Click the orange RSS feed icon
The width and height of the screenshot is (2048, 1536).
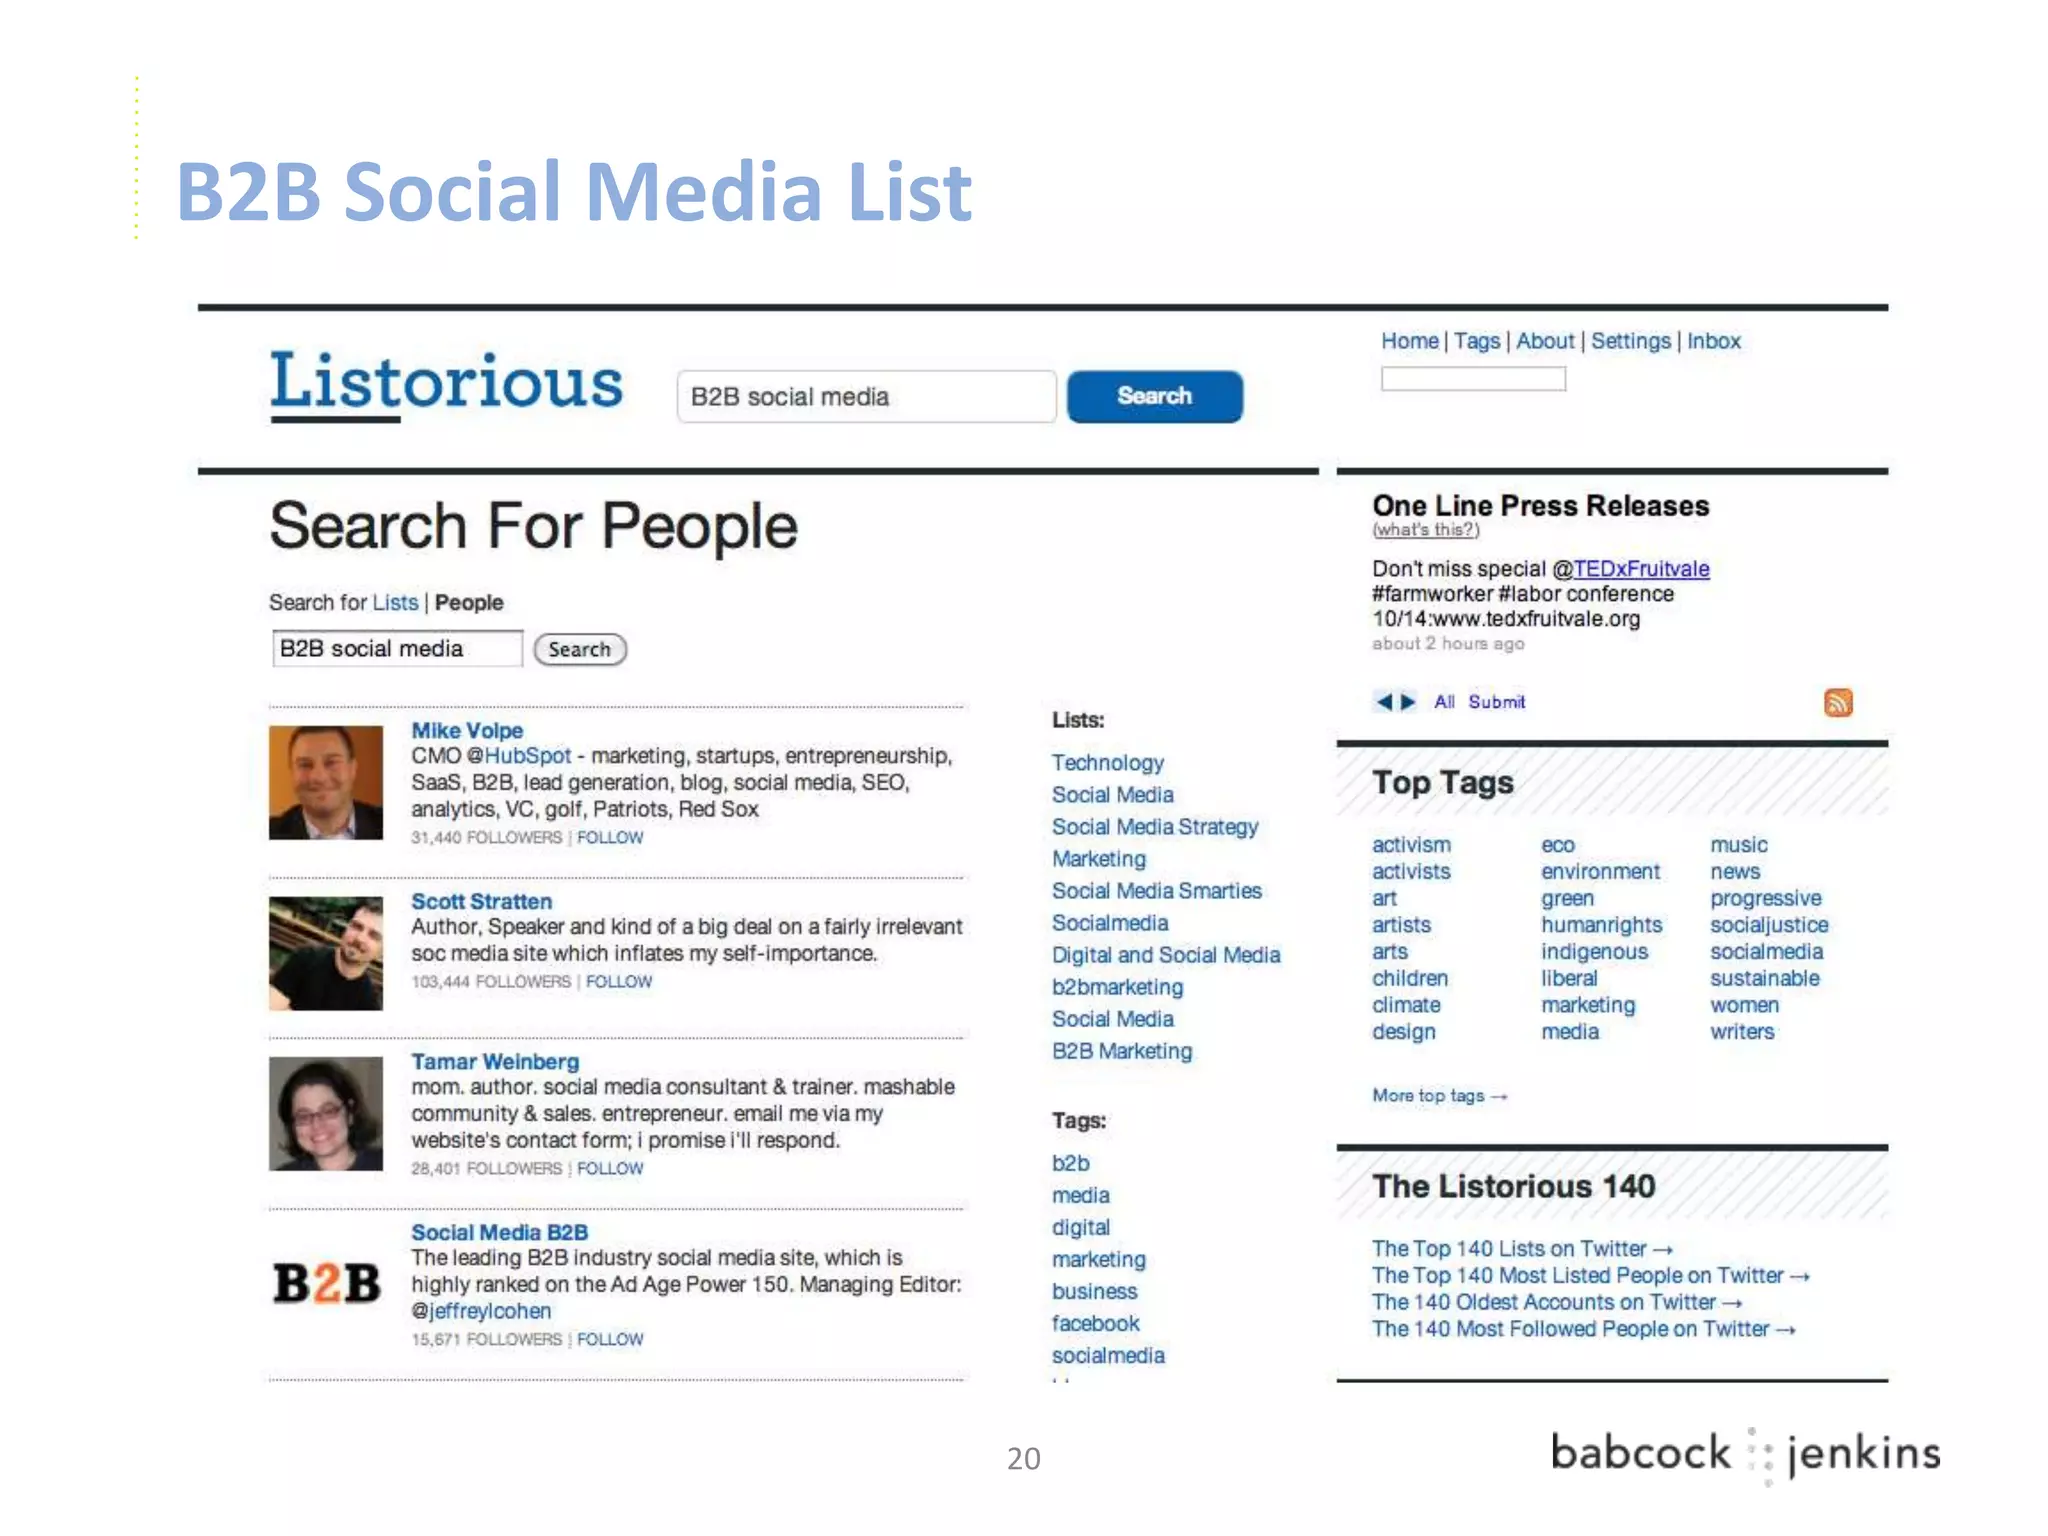point(1838,702)
